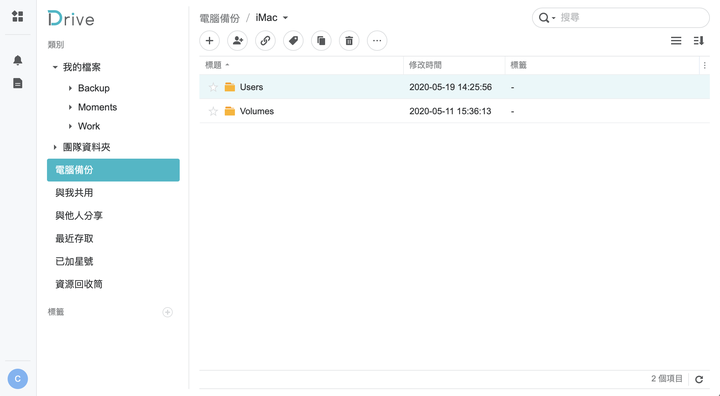Click the get link icon
Screen dimensions: 720x396
265,41
